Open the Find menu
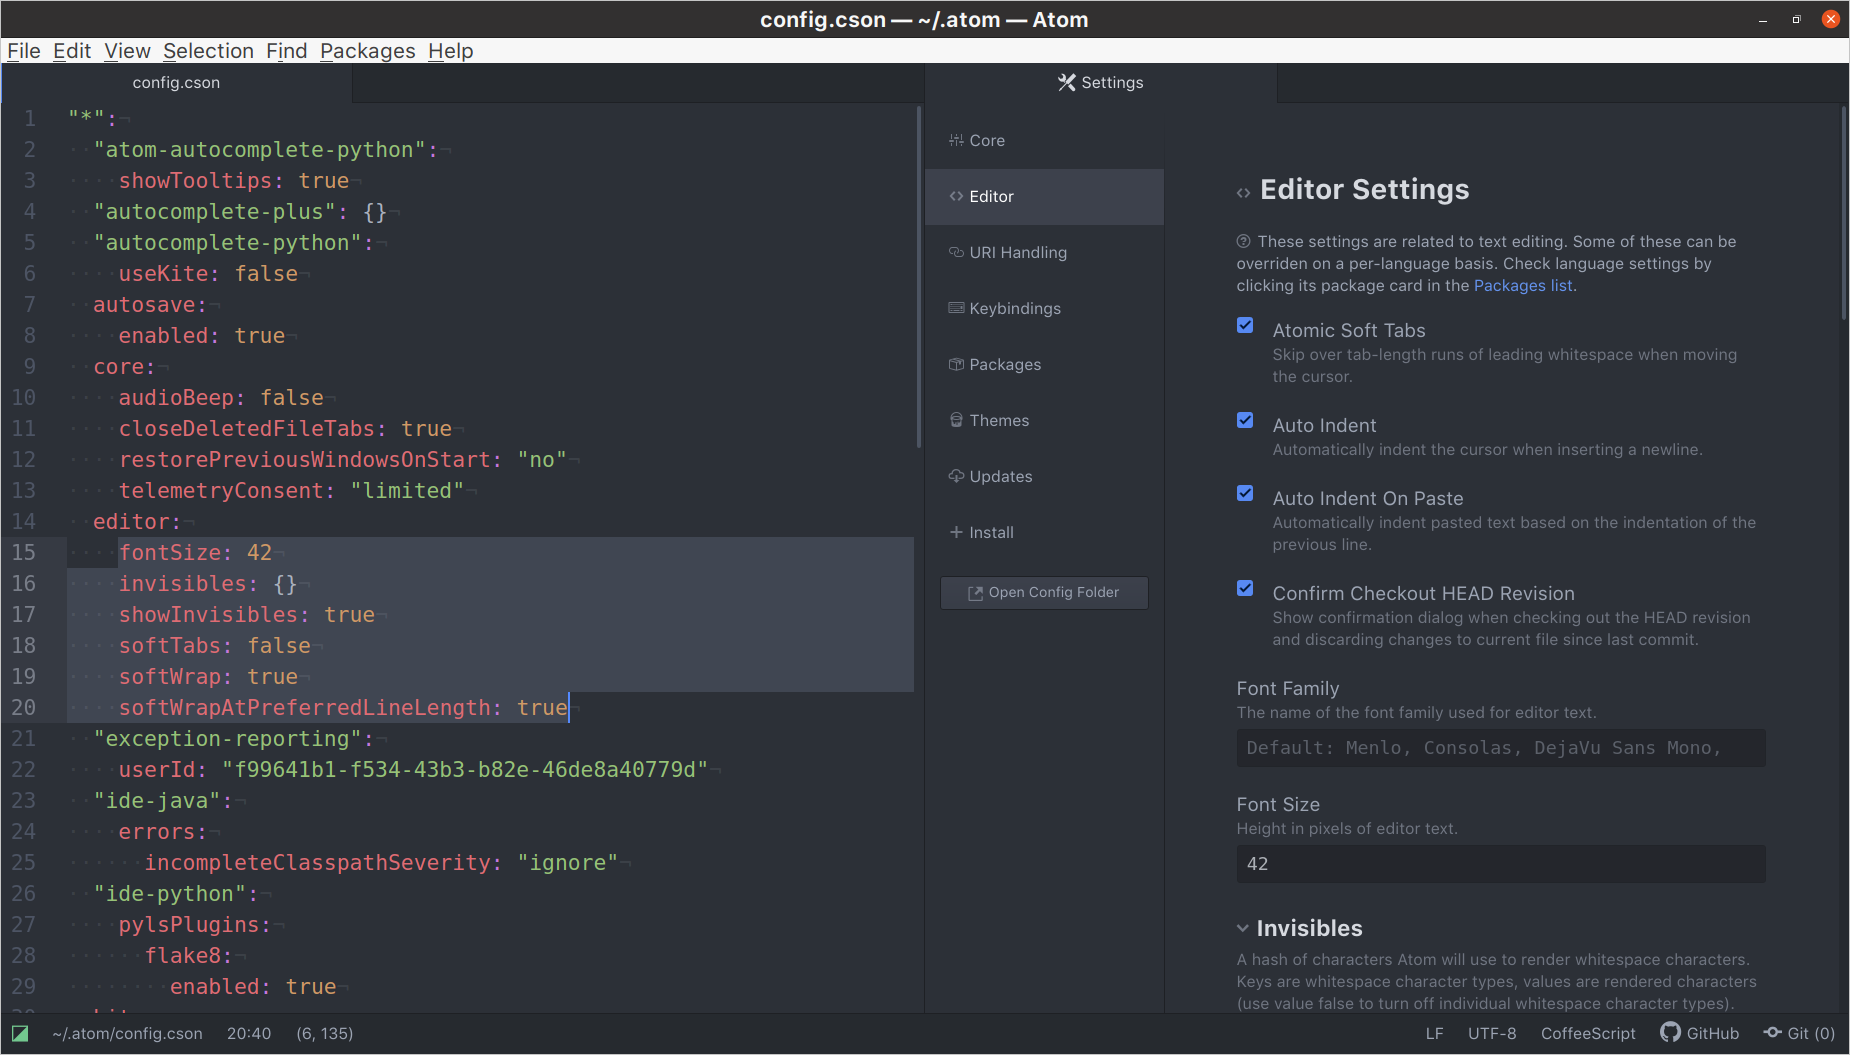The height and width of the screenshot is (1055, 1850). pyautogui.click(x=286, y=51)
